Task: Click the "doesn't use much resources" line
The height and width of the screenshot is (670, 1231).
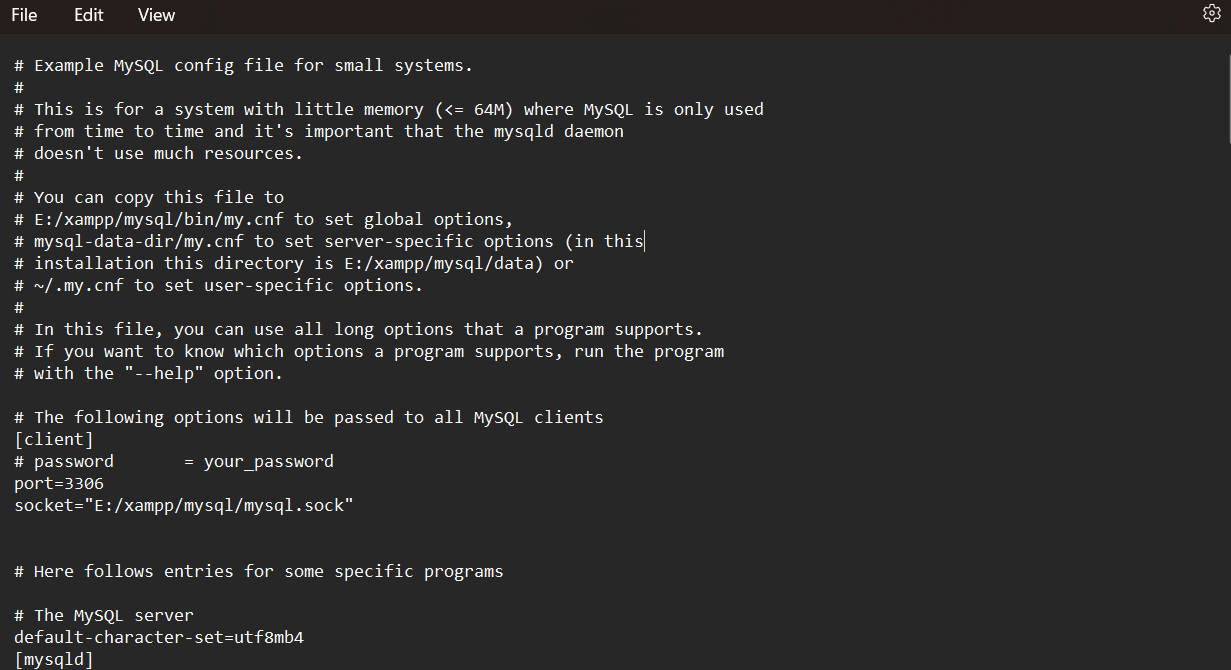Action: tap(158, 153)
